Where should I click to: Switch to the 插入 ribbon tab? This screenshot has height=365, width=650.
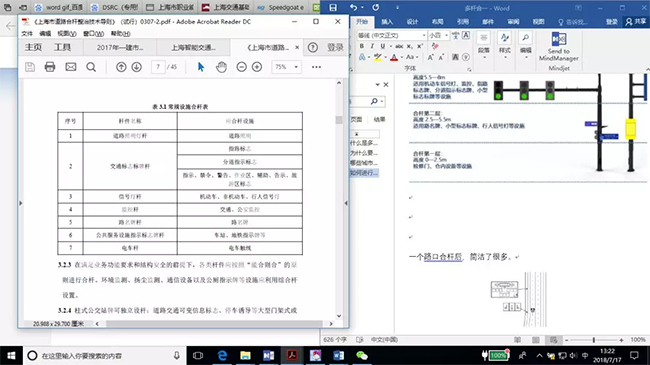(x=387, y=22)
